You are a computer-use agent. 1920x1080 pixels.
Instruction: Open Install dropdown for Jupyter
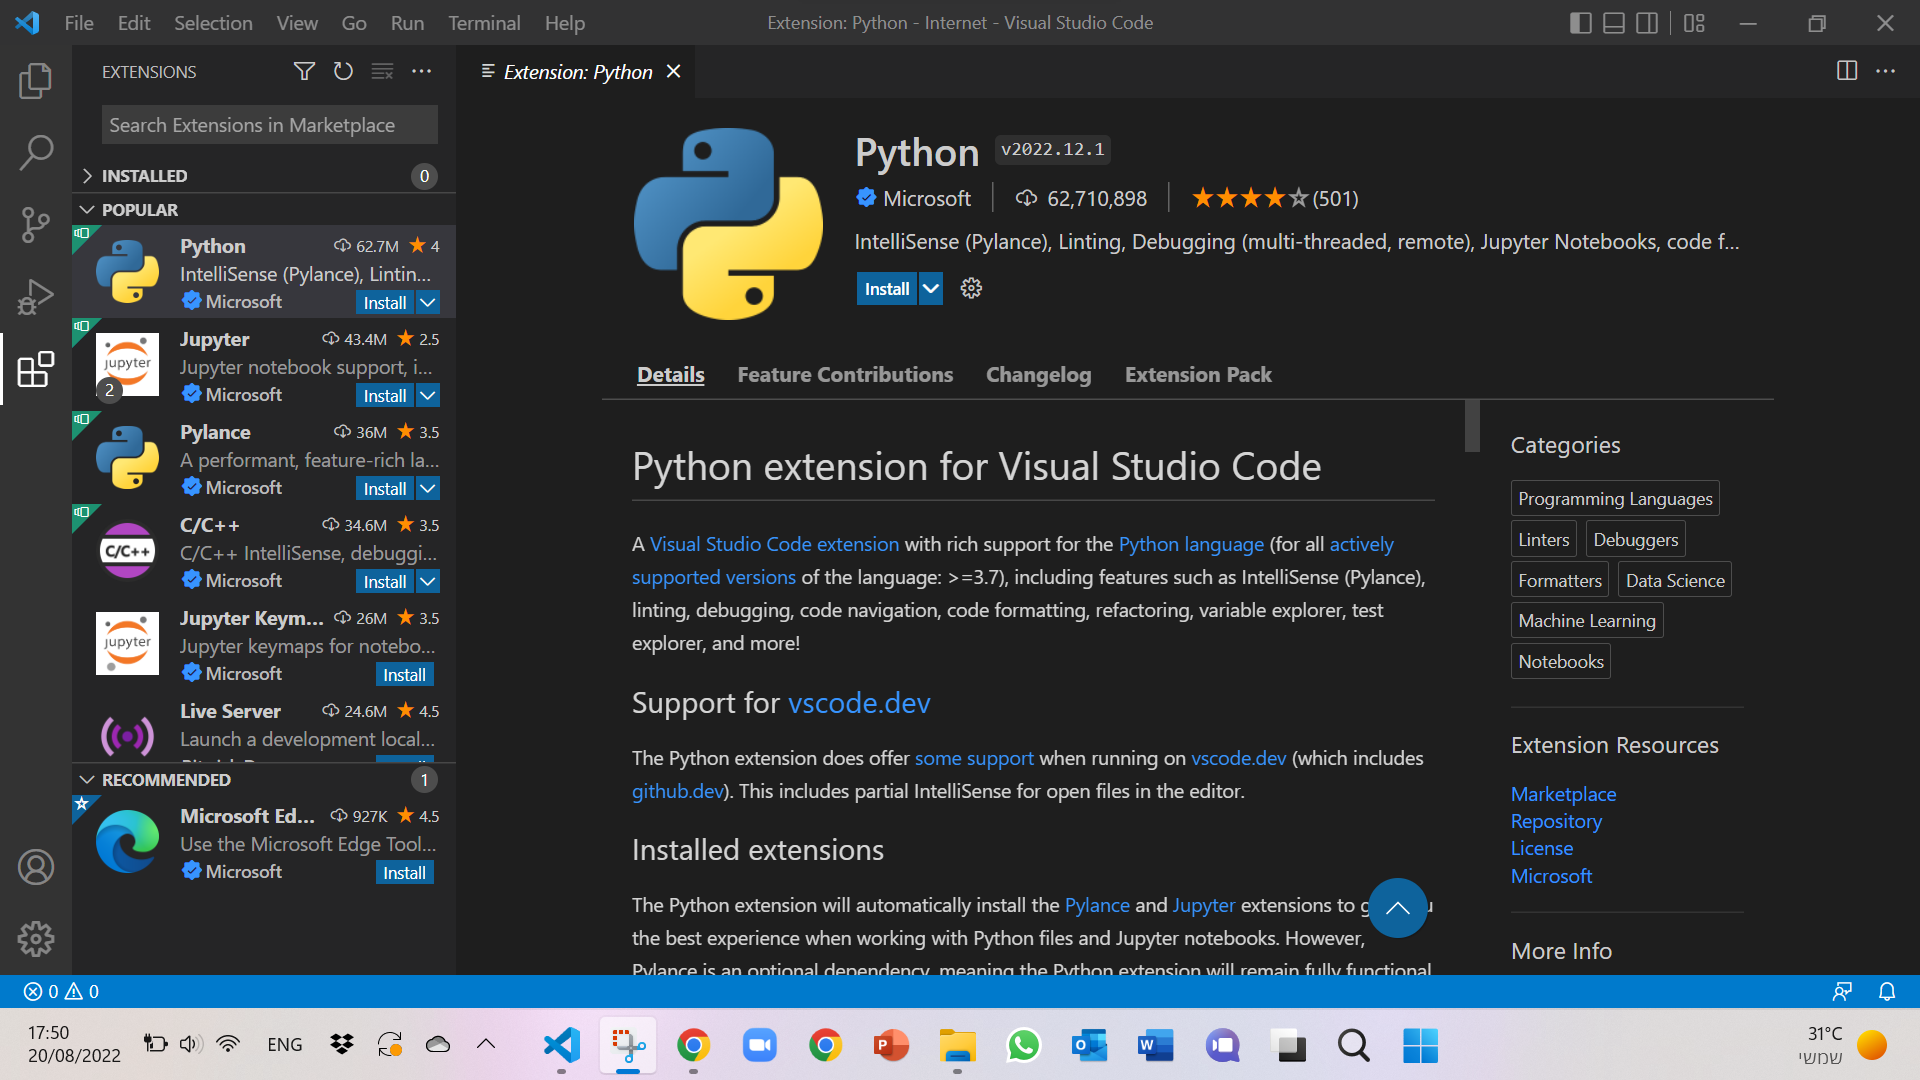(x=428, y=395)
